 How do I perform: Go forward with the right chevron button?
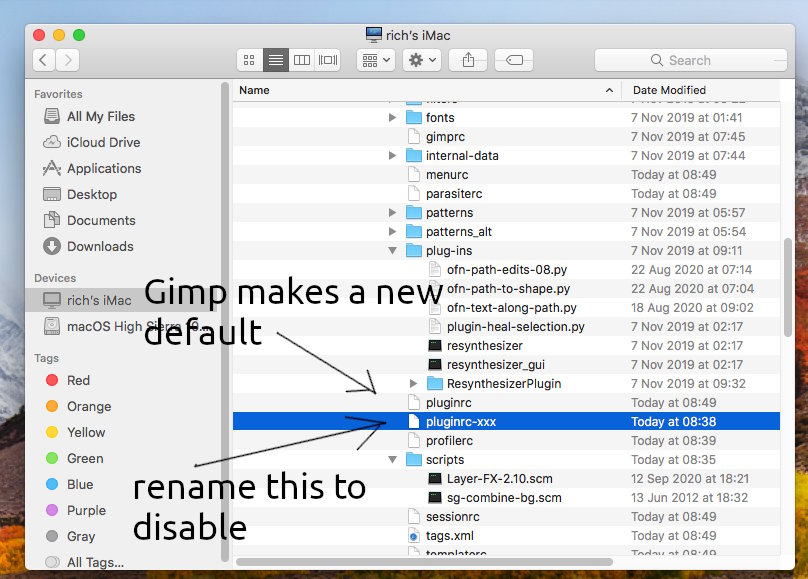pyautogui.click(x=68, y=60)
